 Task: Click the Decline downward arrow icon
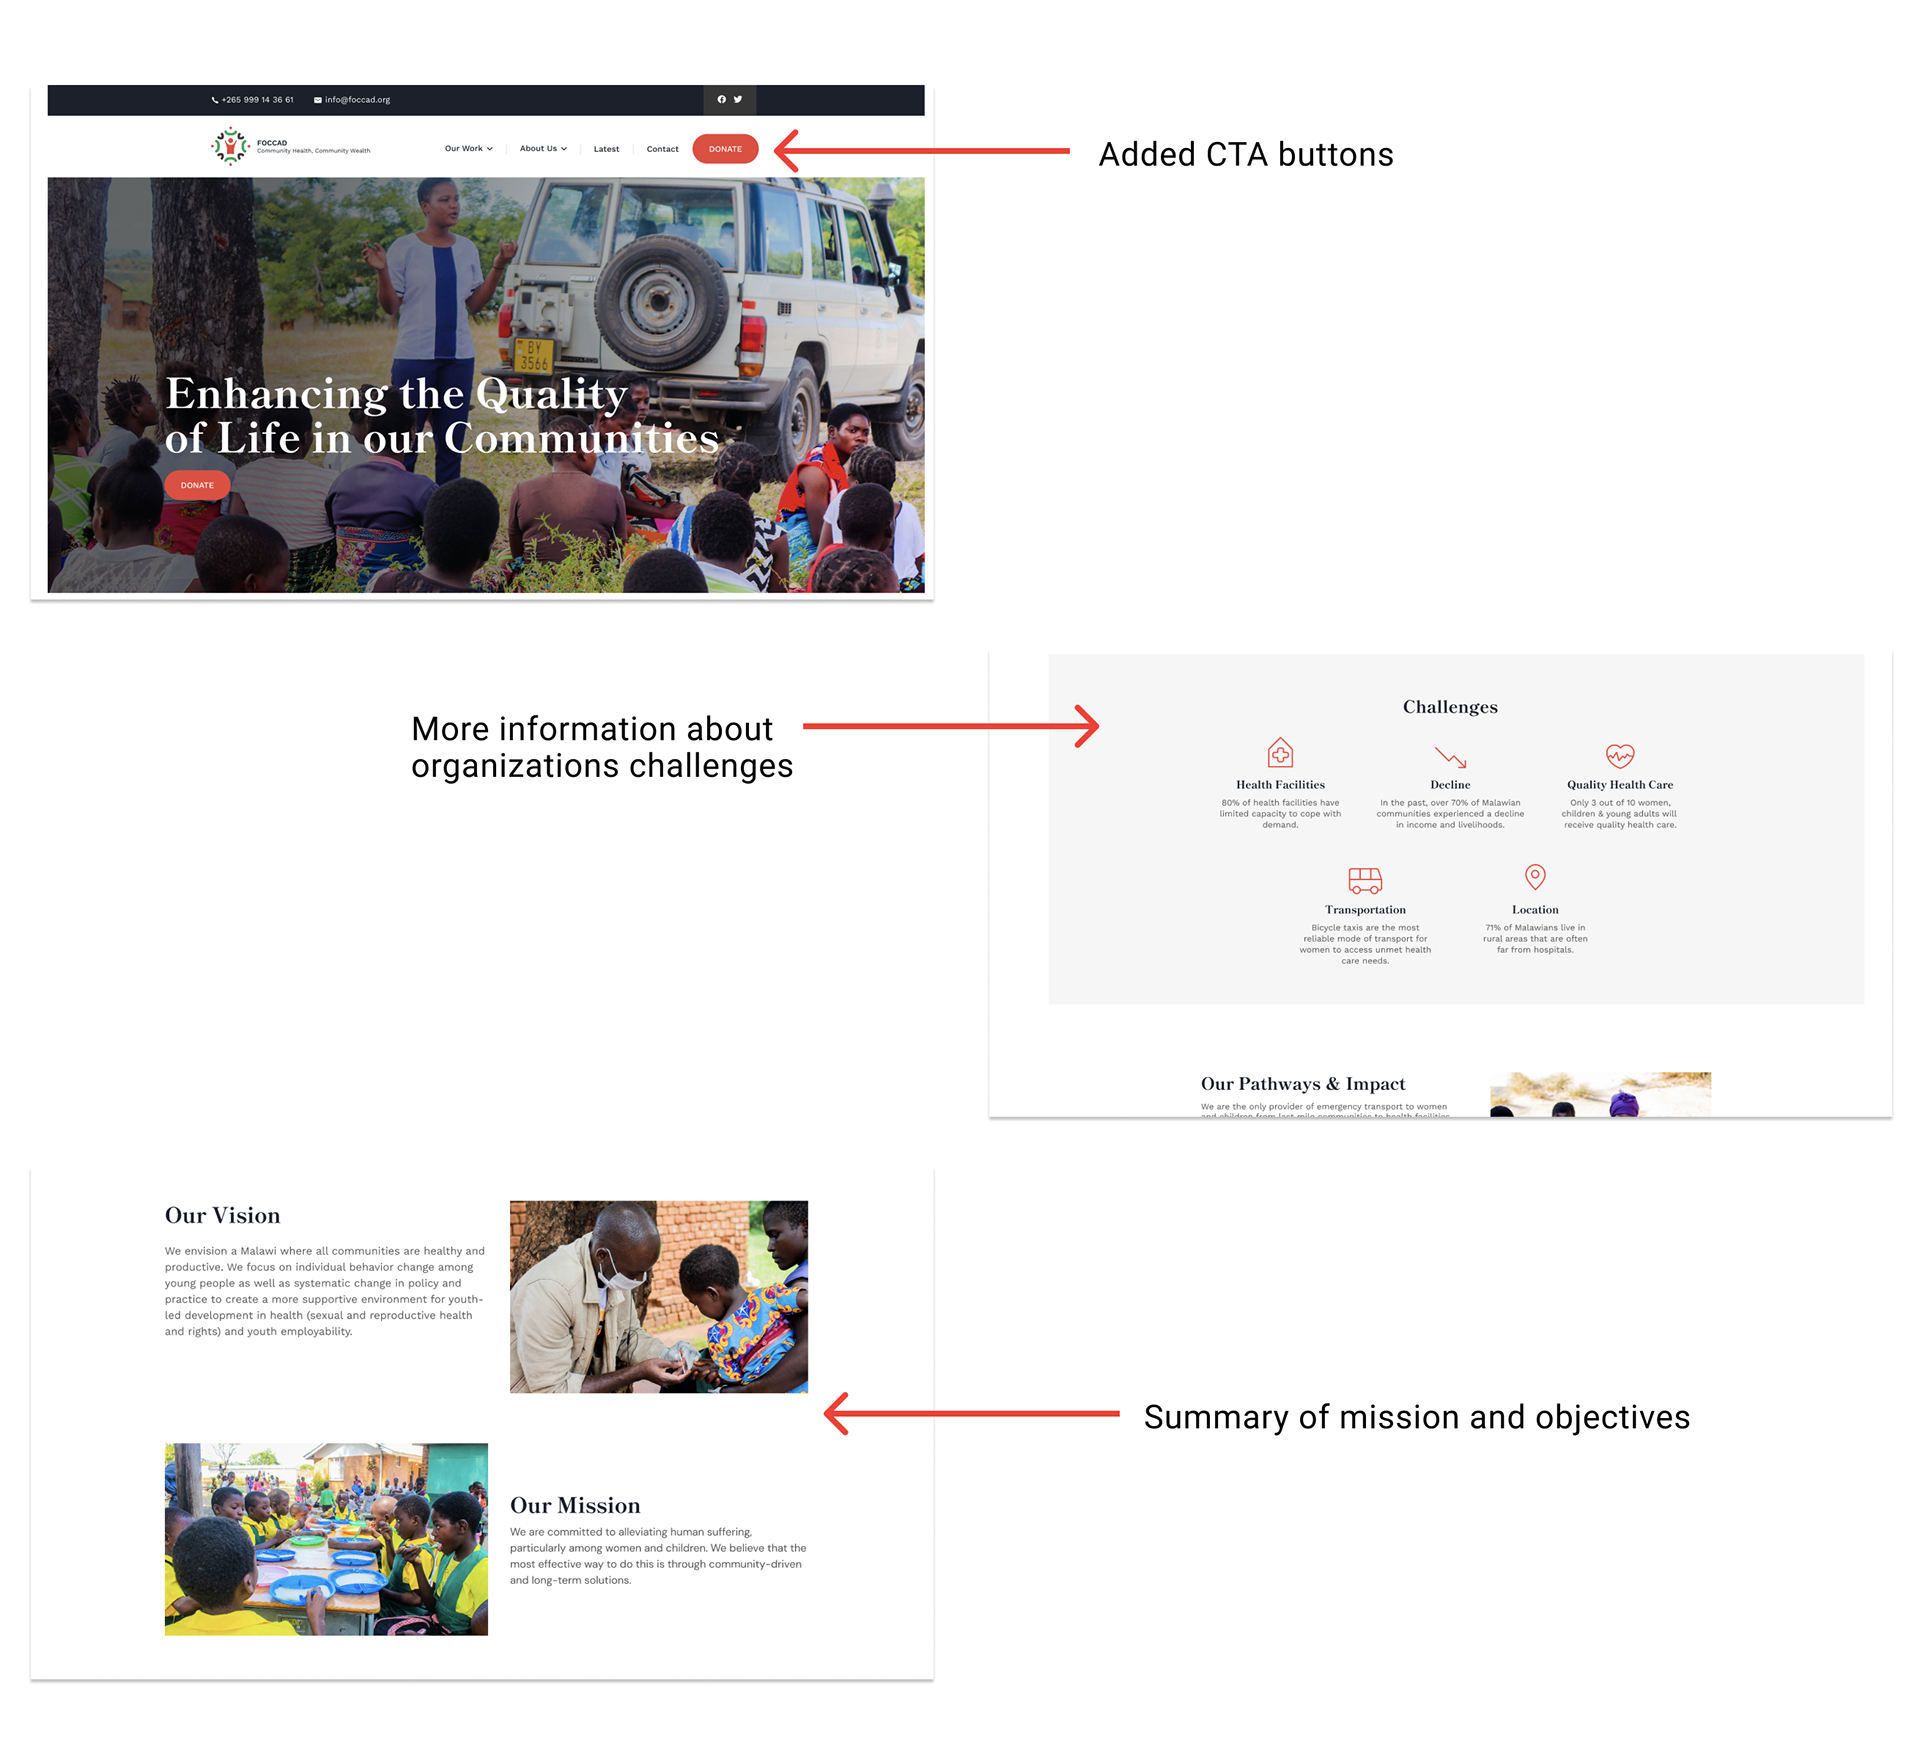coord(1450,756)
